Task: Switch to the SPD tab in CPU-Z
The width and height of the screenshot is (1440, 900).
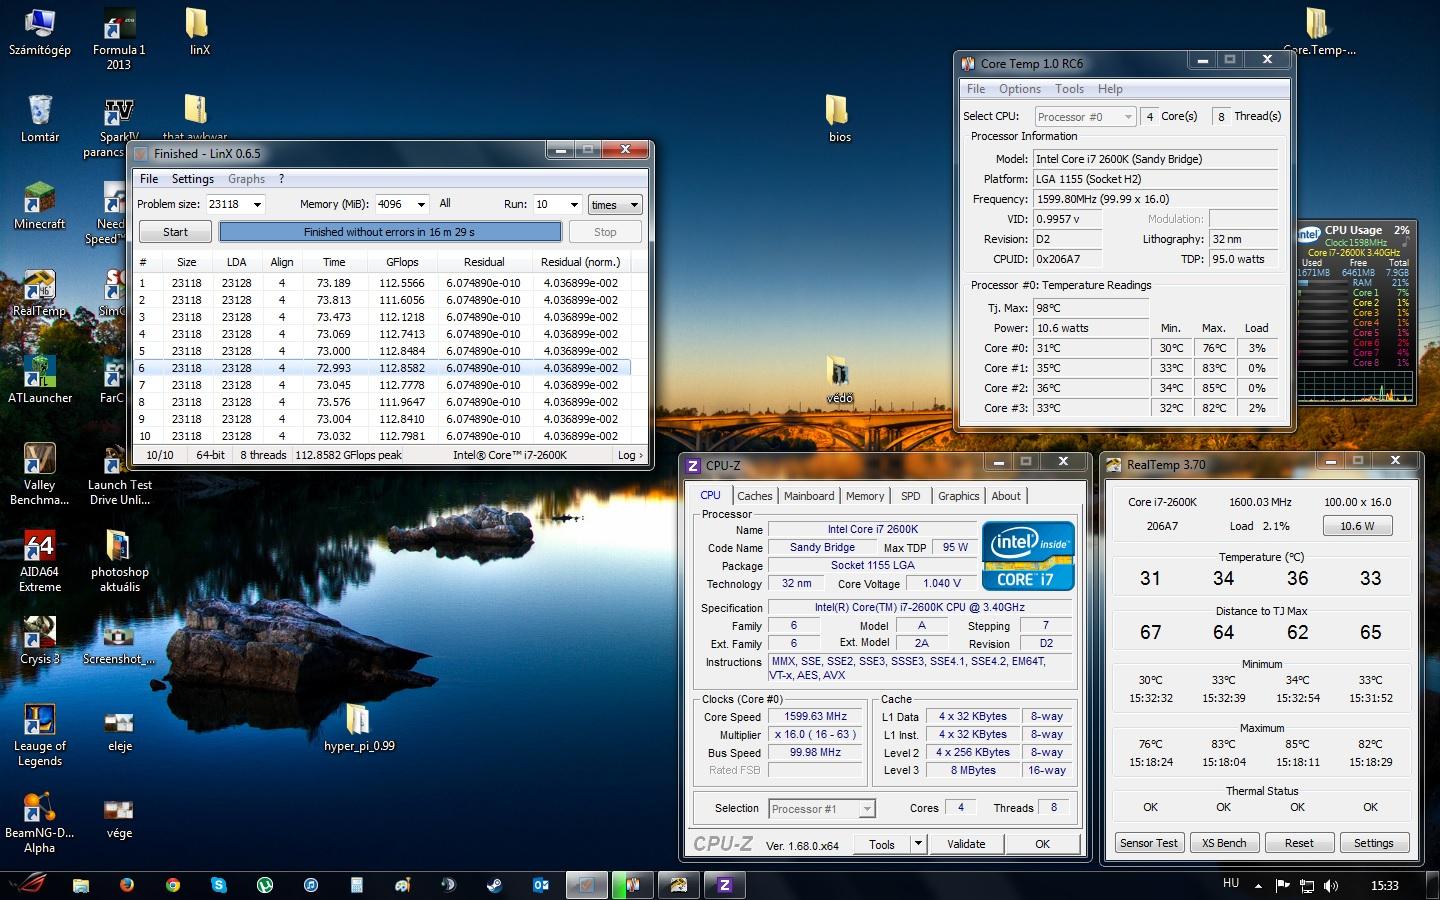Action: click(910, 496)
